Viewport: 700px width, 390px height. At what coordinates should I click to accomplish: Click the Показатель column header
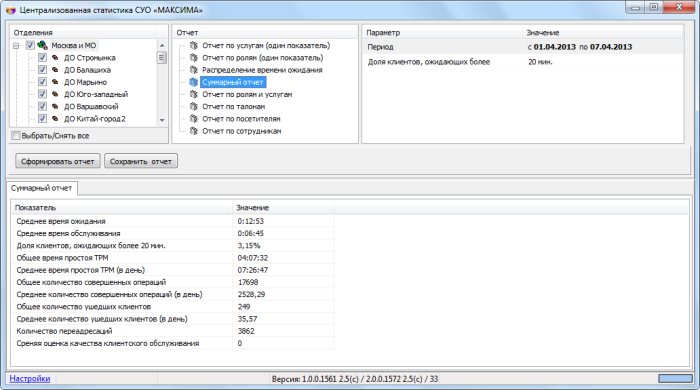click(x=122, y=207)
